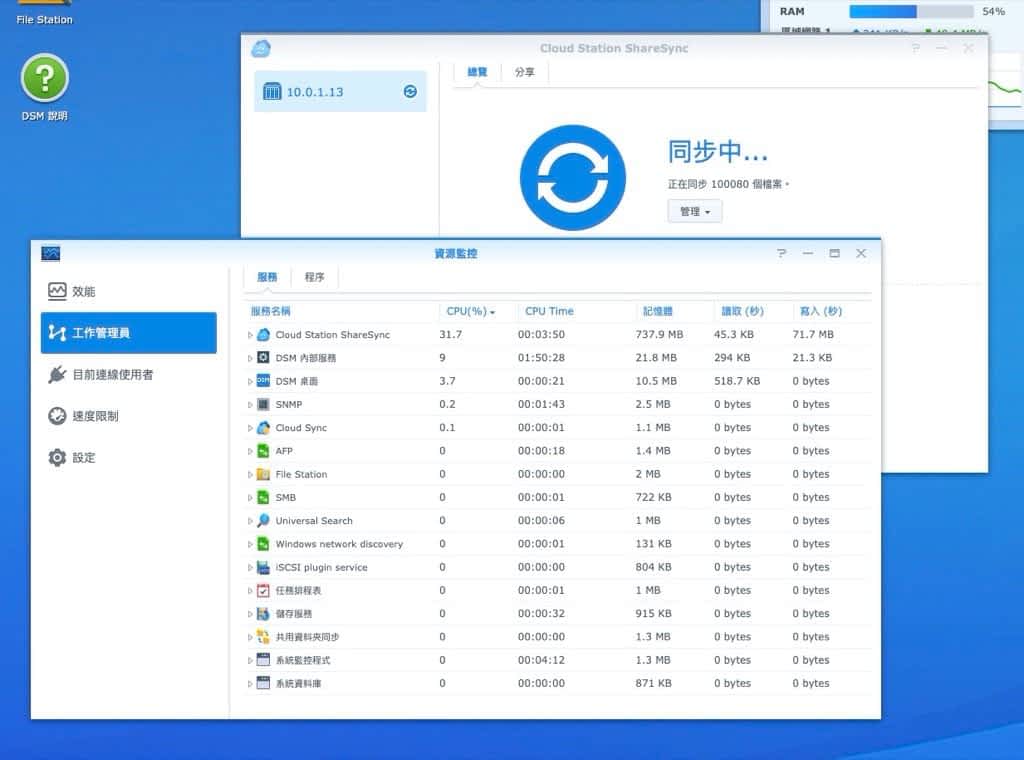Image resolution: width=1024 pixels, height=760 pixels.
Task: Expand the Cloud Station ShareSync service row
Action: tap(250, 335)
